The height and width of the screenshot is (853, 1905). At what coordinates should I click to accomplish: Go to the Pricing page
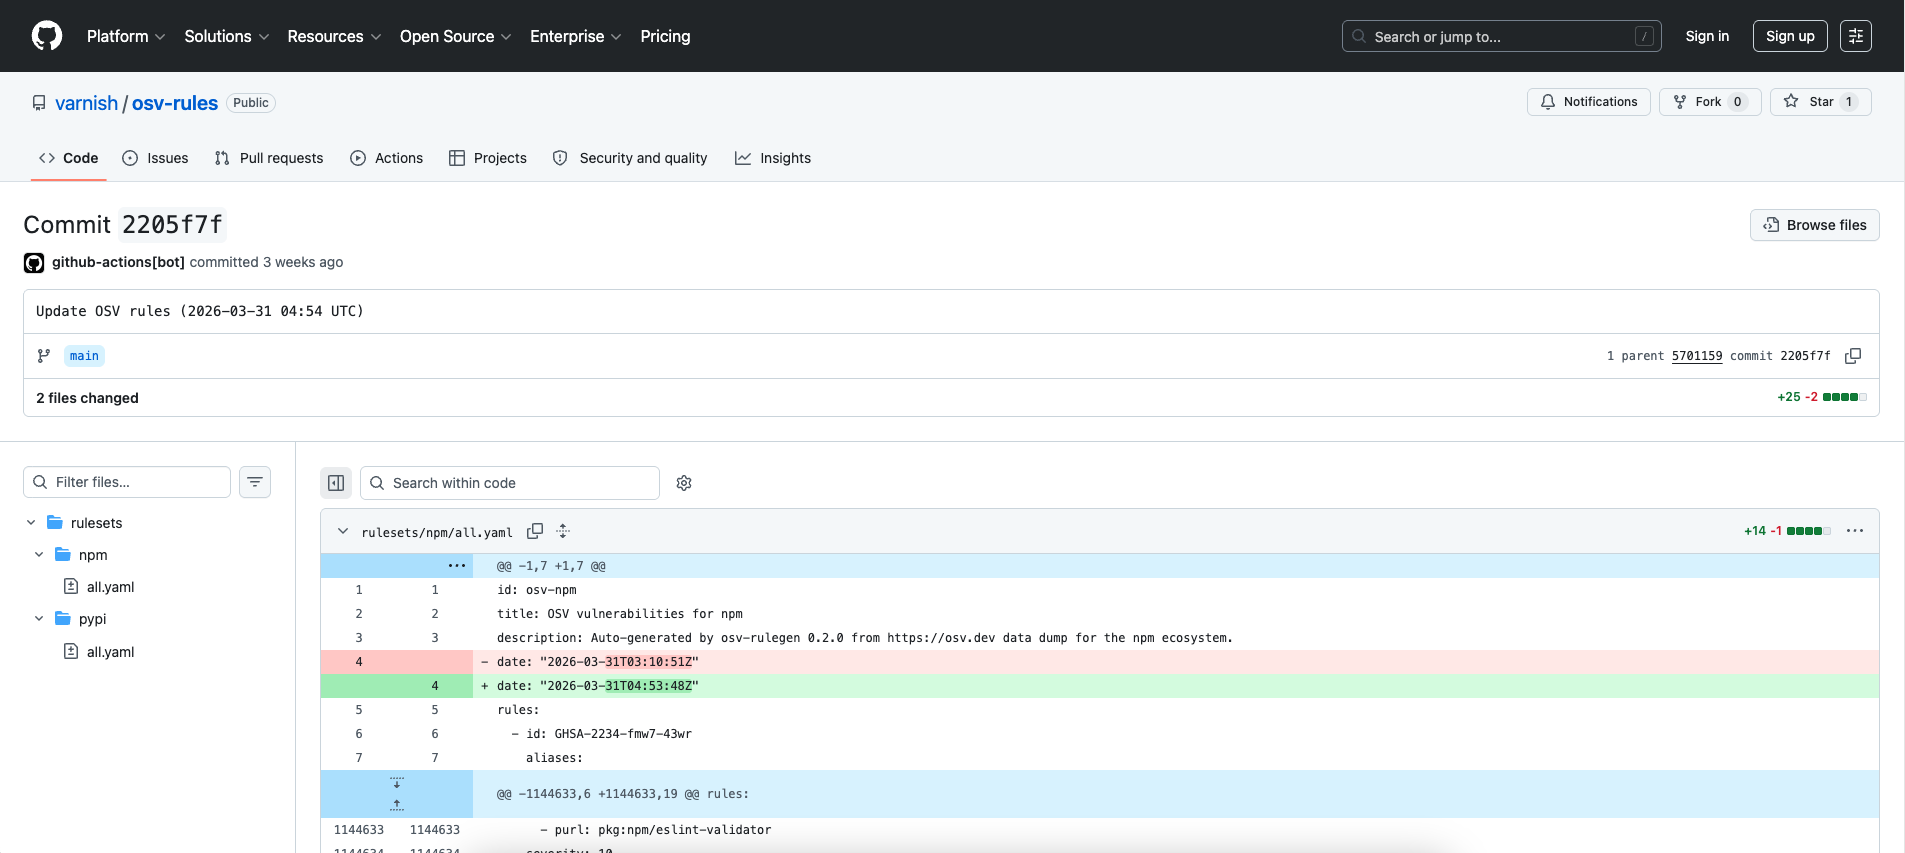[x=665, y=36]
